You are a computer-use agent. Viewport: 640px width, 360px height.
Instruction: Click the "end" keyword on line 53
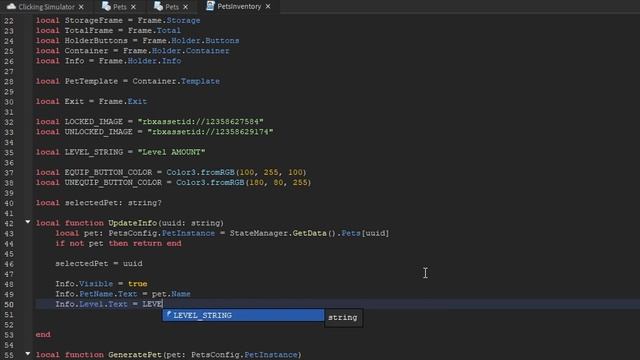[x=43, y=335]
